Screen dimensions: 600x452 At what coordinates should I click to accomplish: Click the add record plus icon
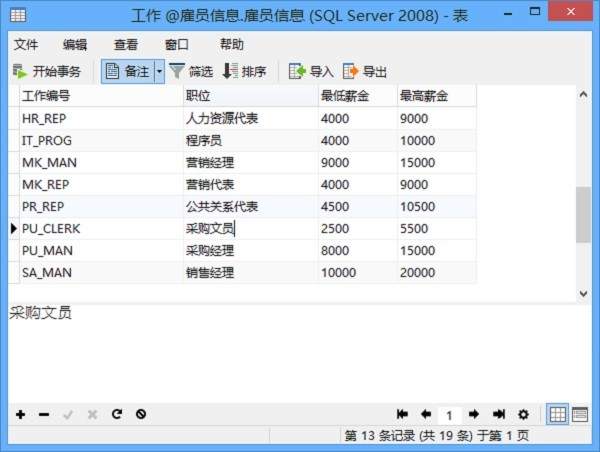click(20, 414)
